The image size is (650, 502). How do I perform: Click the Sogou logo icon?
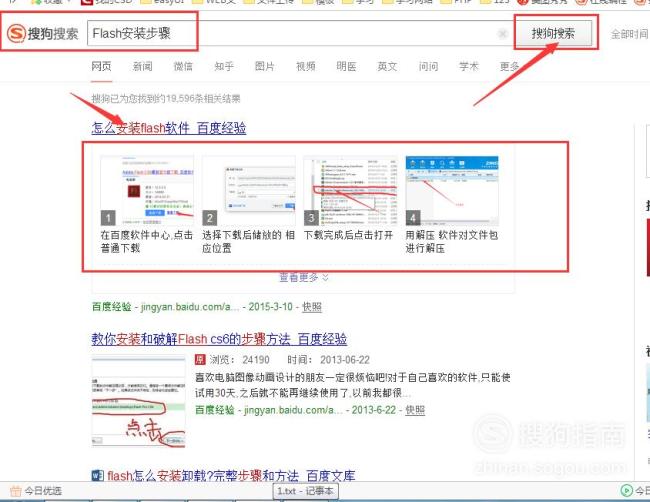point(17,33)
